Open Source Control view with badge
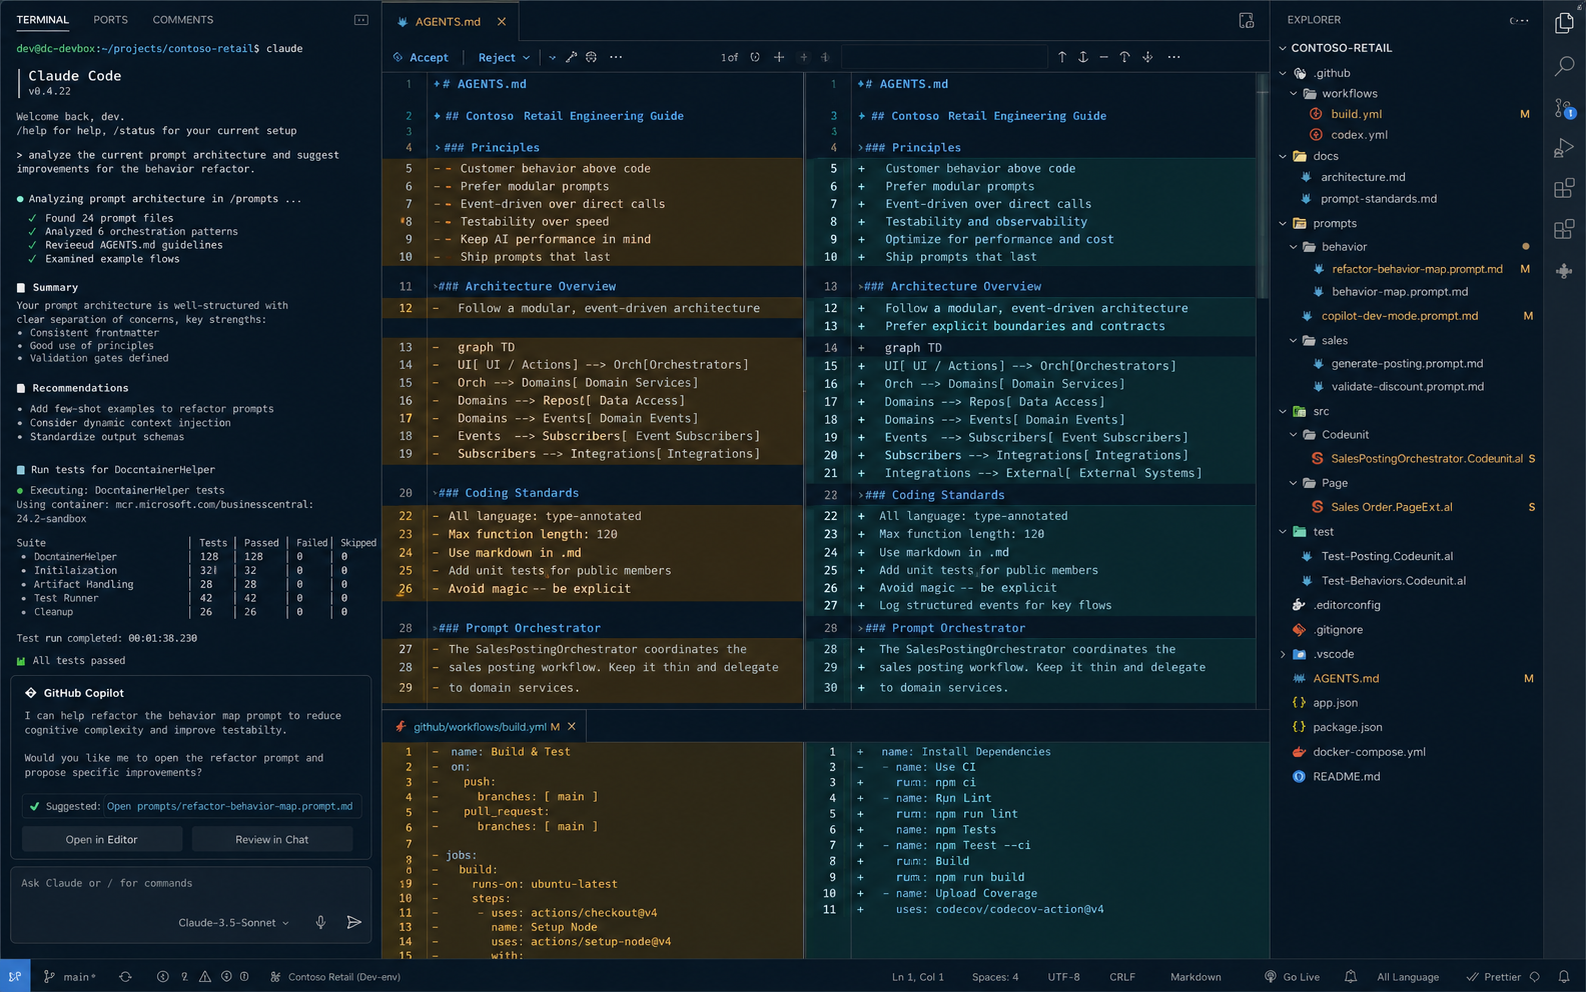Screen dimensions: 1586x992 pyautogui.click(x=1564, y=108)
